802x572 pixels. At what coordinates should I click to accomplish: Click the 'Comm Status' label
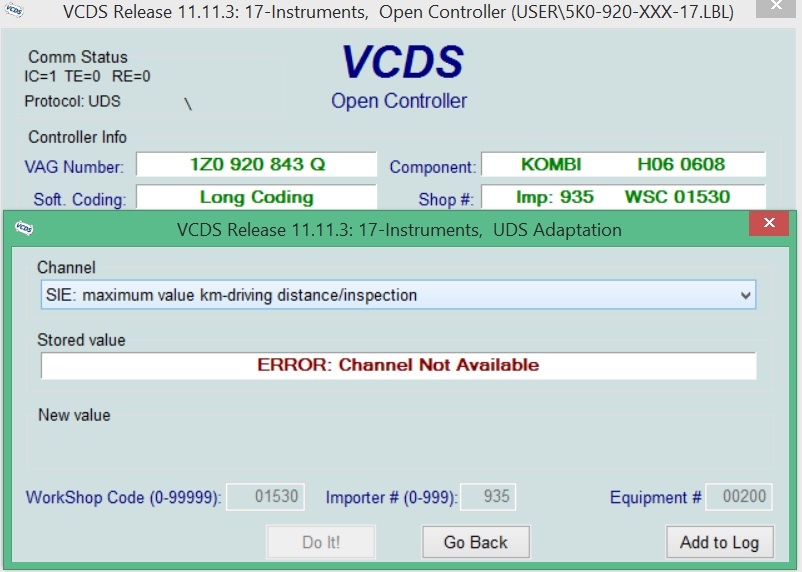(x=78, y=57)
